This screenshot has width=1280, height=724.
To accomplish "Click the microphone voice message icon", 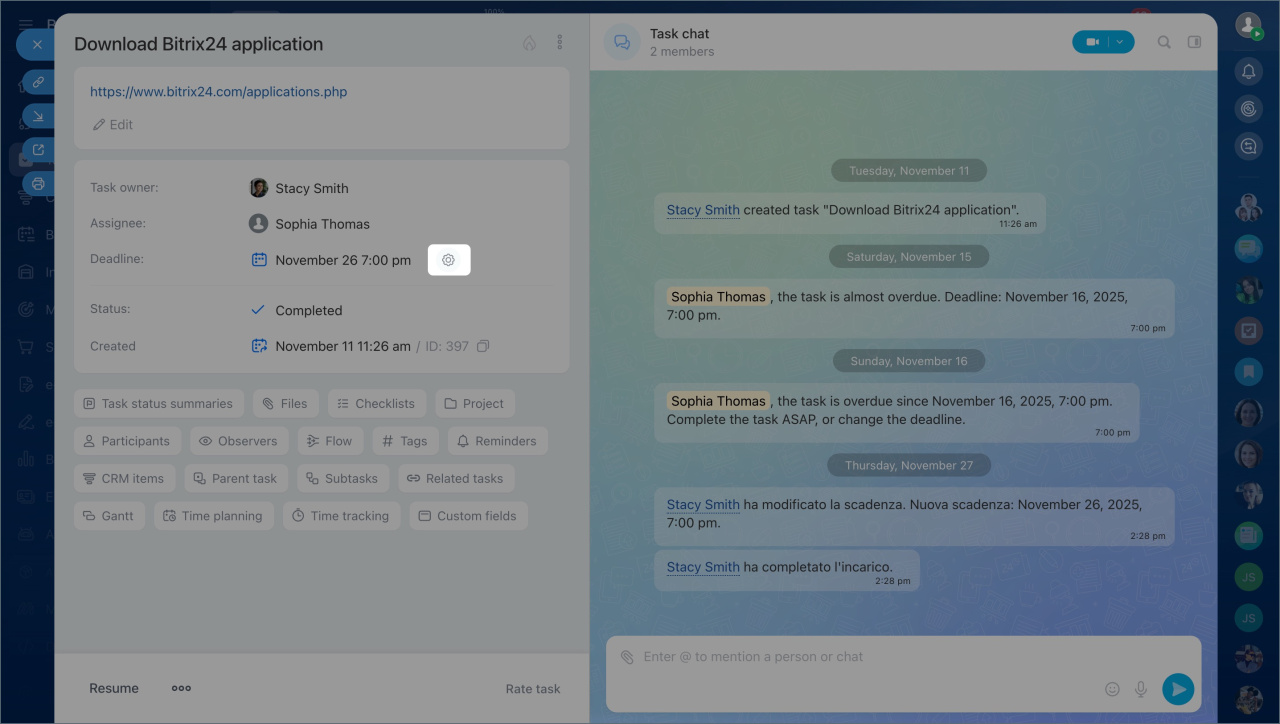I will tap(1140, 689).
